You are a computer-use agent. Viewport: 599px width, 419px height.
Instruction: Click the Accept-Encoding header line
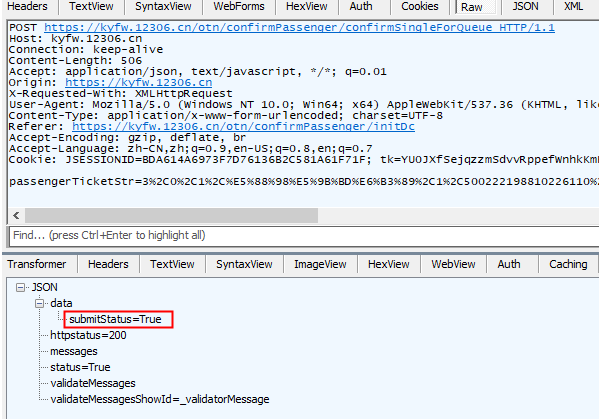128,138
